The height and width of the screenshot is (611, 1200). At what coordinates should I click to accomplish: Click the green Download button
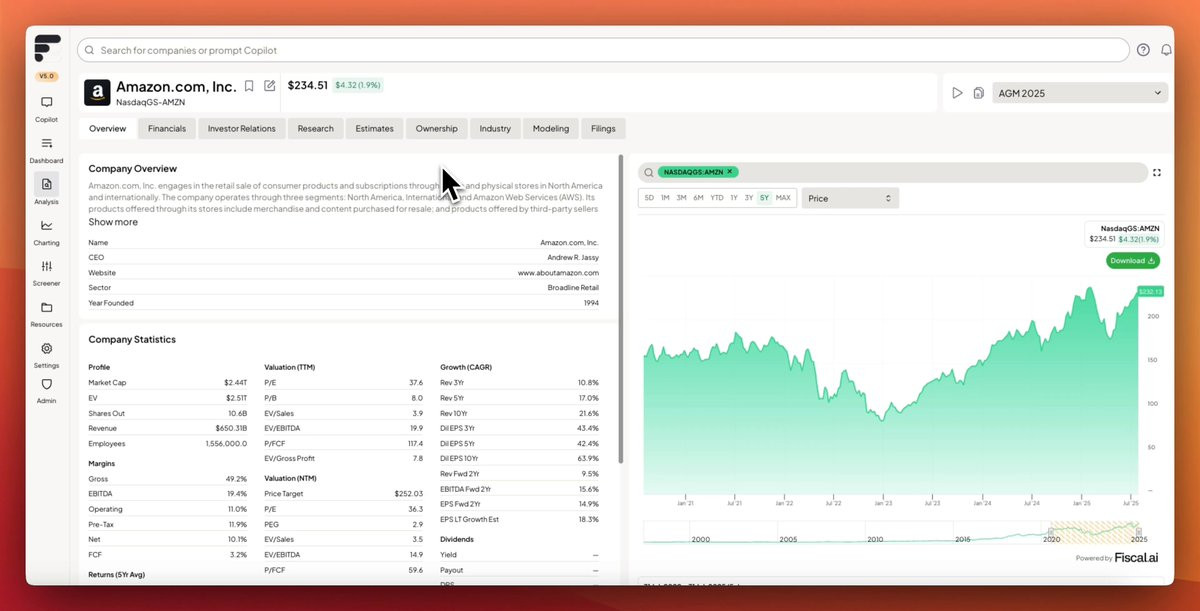point(1133,261)
